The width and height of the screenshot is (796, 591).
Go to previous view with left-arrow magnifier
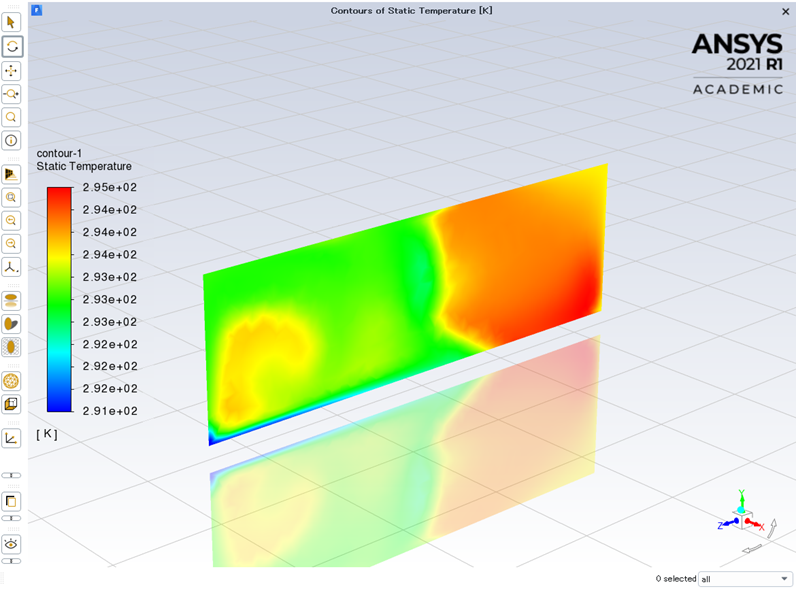[x=11, y=221]
